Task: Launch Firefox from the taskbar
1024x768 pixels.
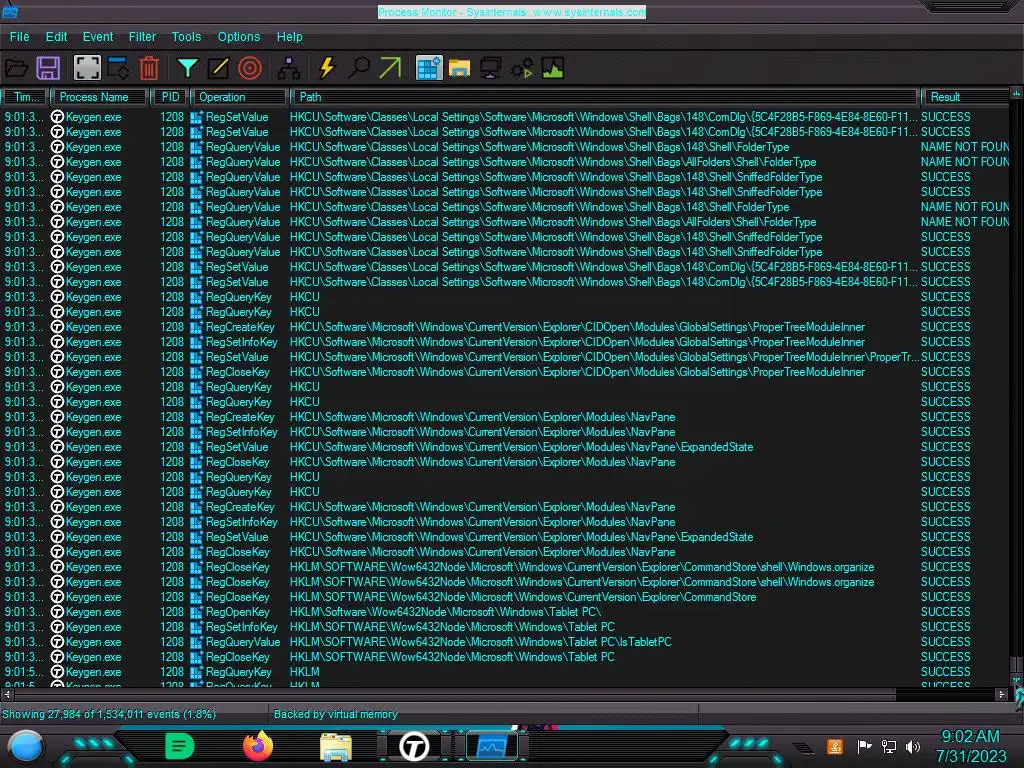Action: [258, 746]
